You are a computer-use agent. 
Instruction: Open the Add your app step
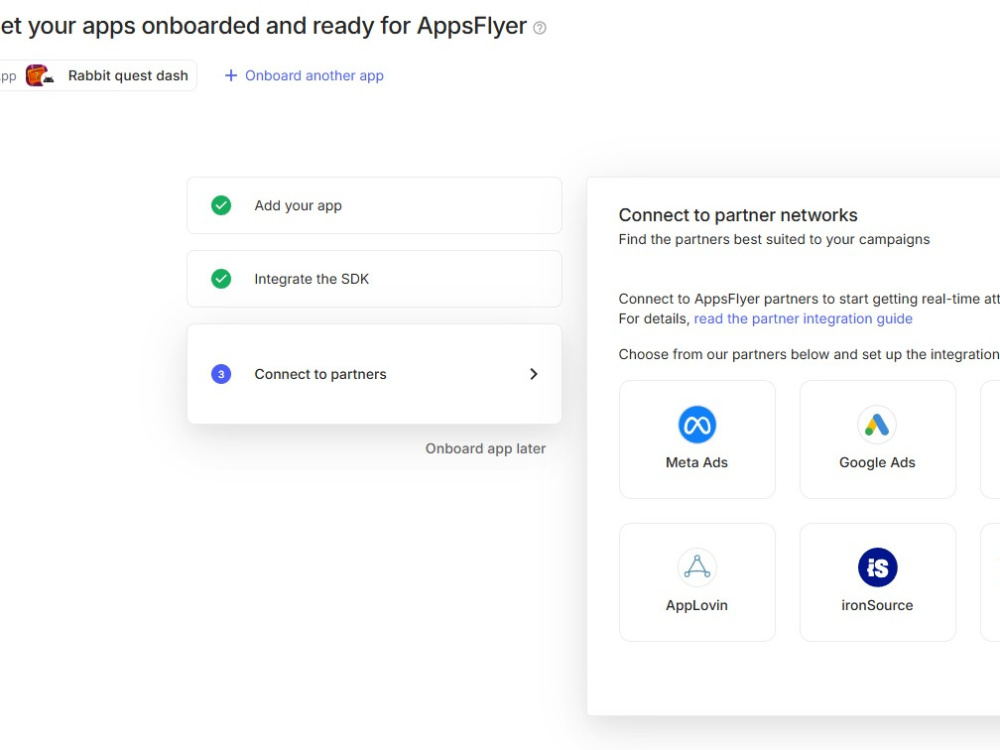point(374,205)
